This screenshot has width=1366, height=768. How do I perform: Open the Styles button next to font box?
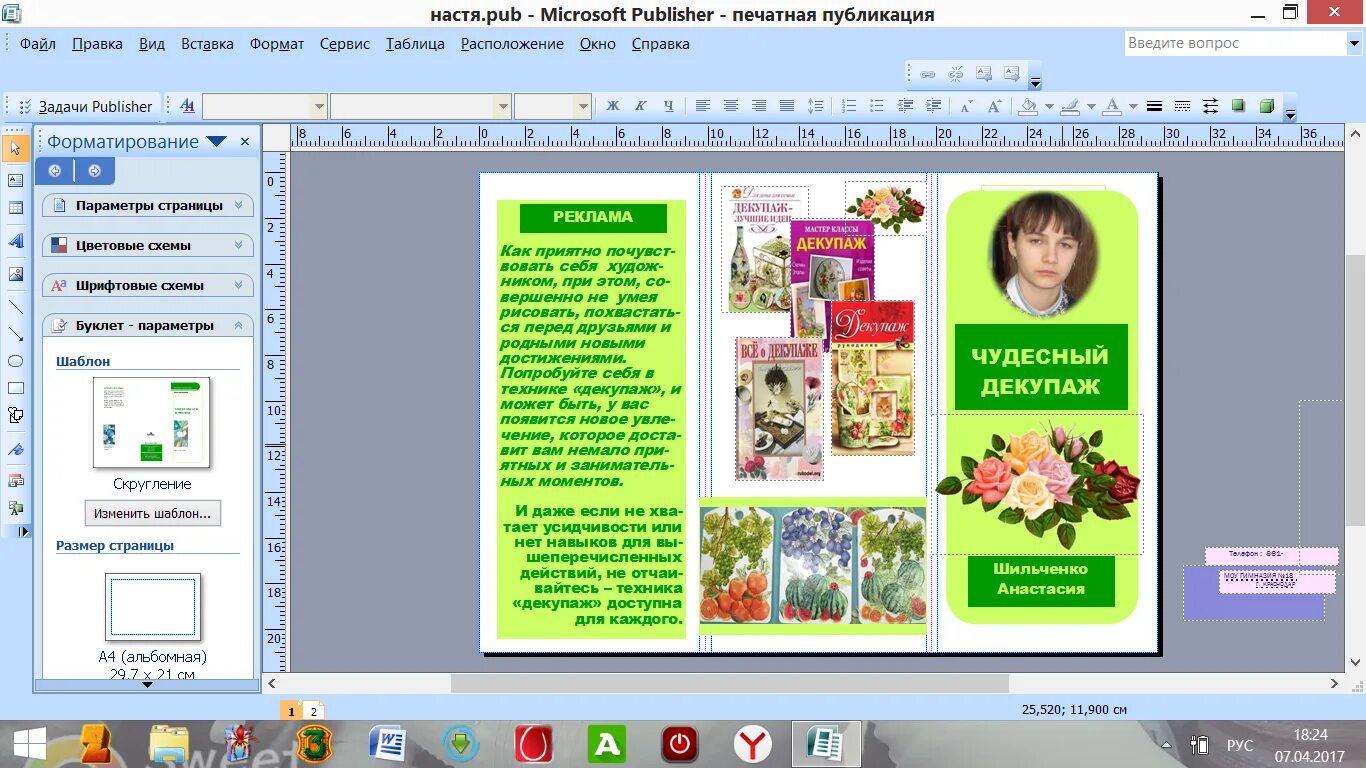187,106
